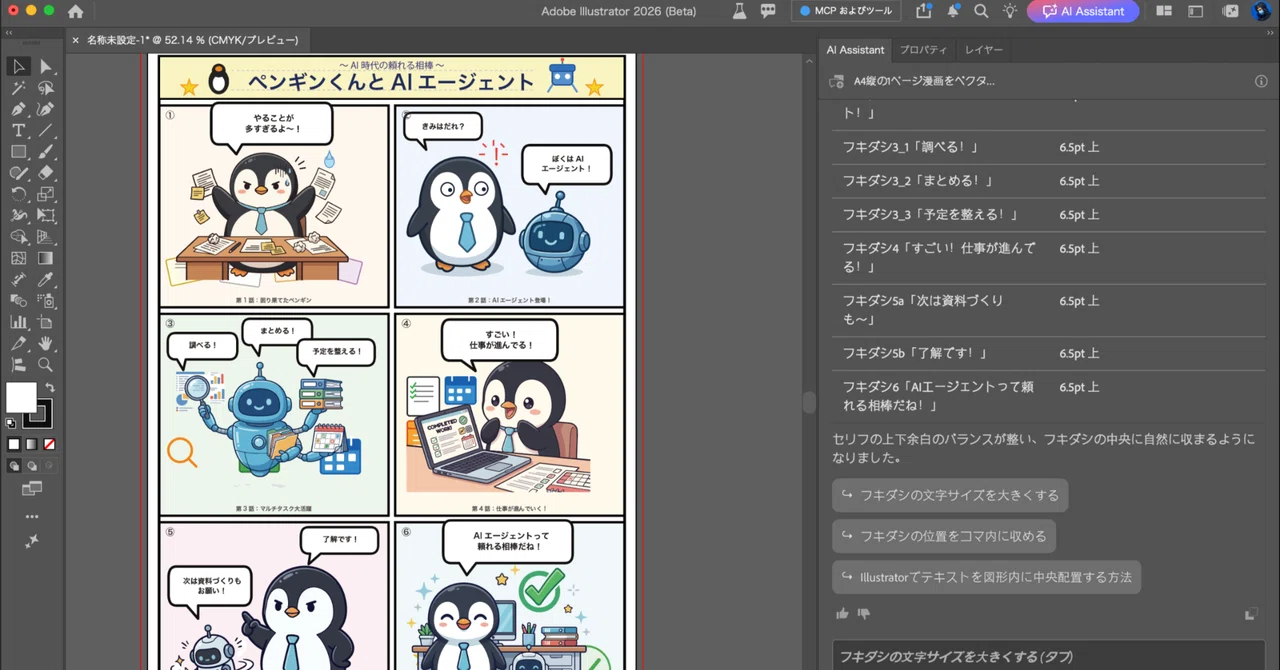Open the lightbulb learn icon
The width and height of the screenshot is (1280, 670).
[x=1010, y=11]
